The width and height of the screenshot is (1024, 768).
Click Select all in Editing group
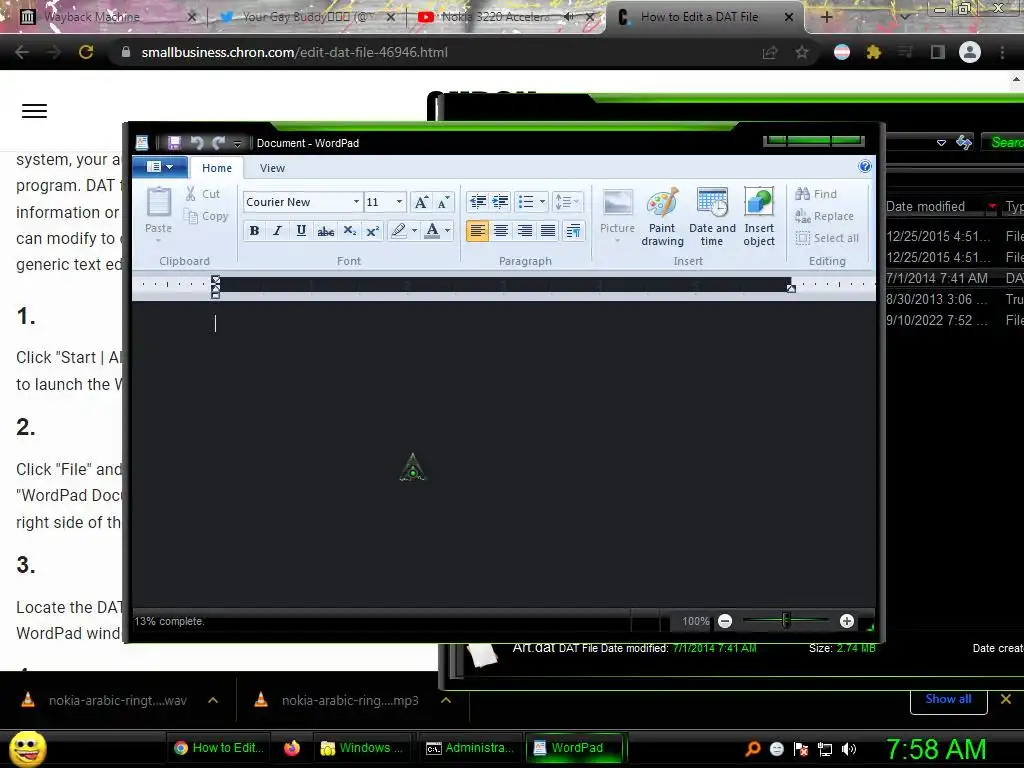827,238
